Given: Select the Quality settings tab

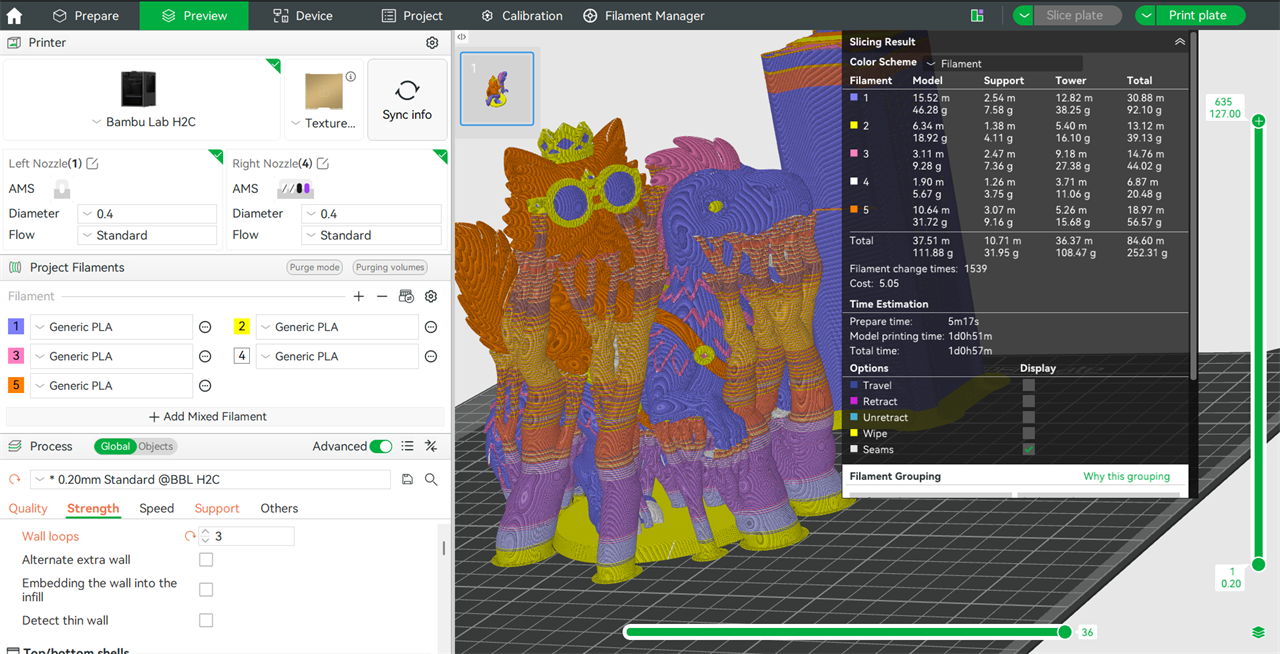Looking at the screenshot, I should [28, 508].
